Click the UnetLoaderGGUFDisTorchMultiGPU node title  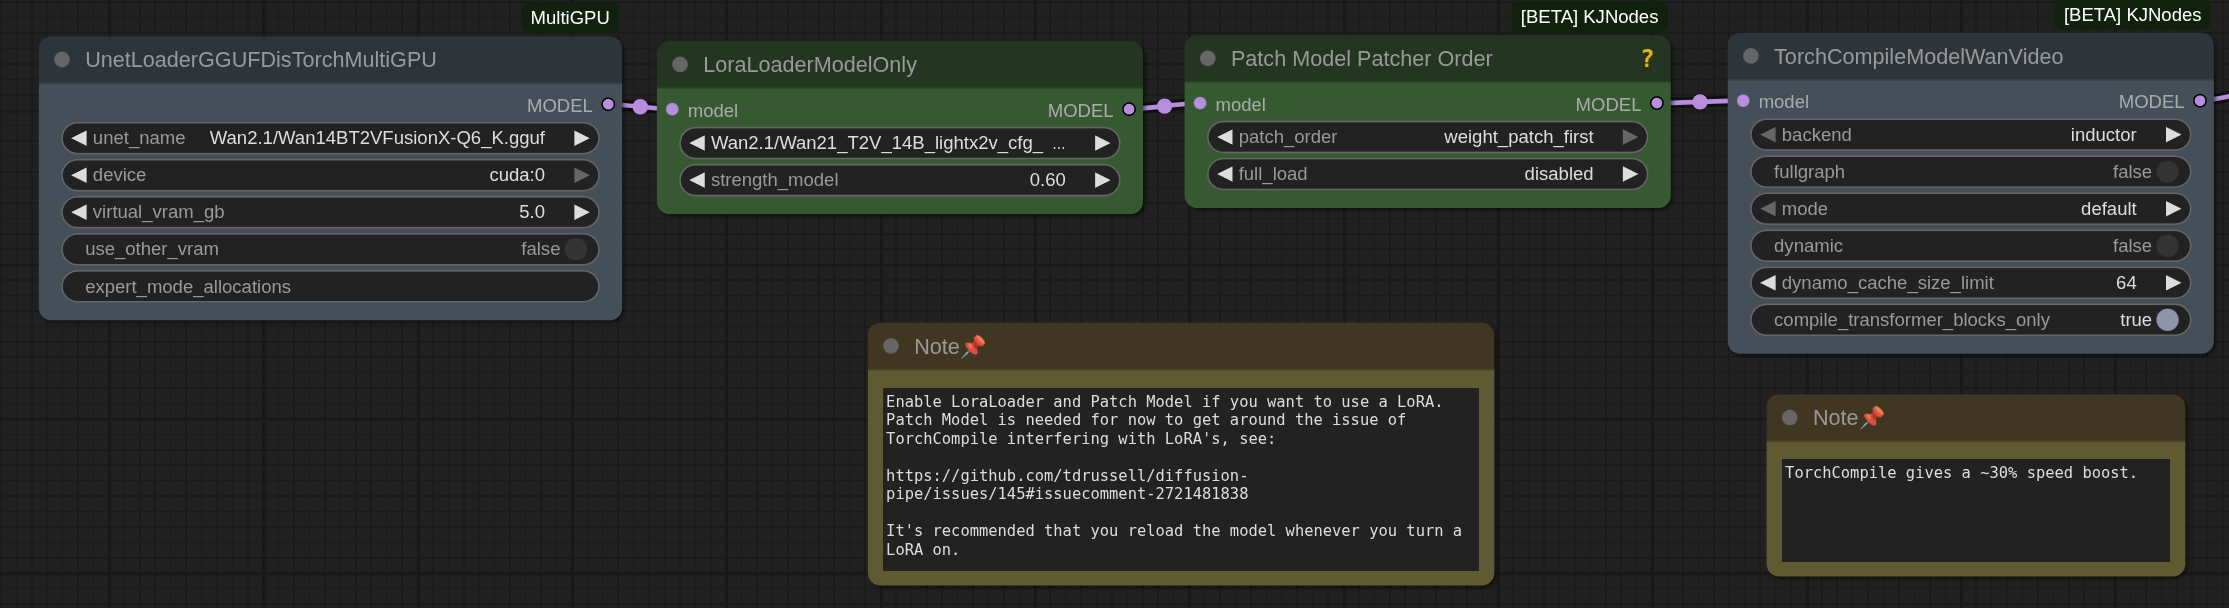click(x=260, y=60)
